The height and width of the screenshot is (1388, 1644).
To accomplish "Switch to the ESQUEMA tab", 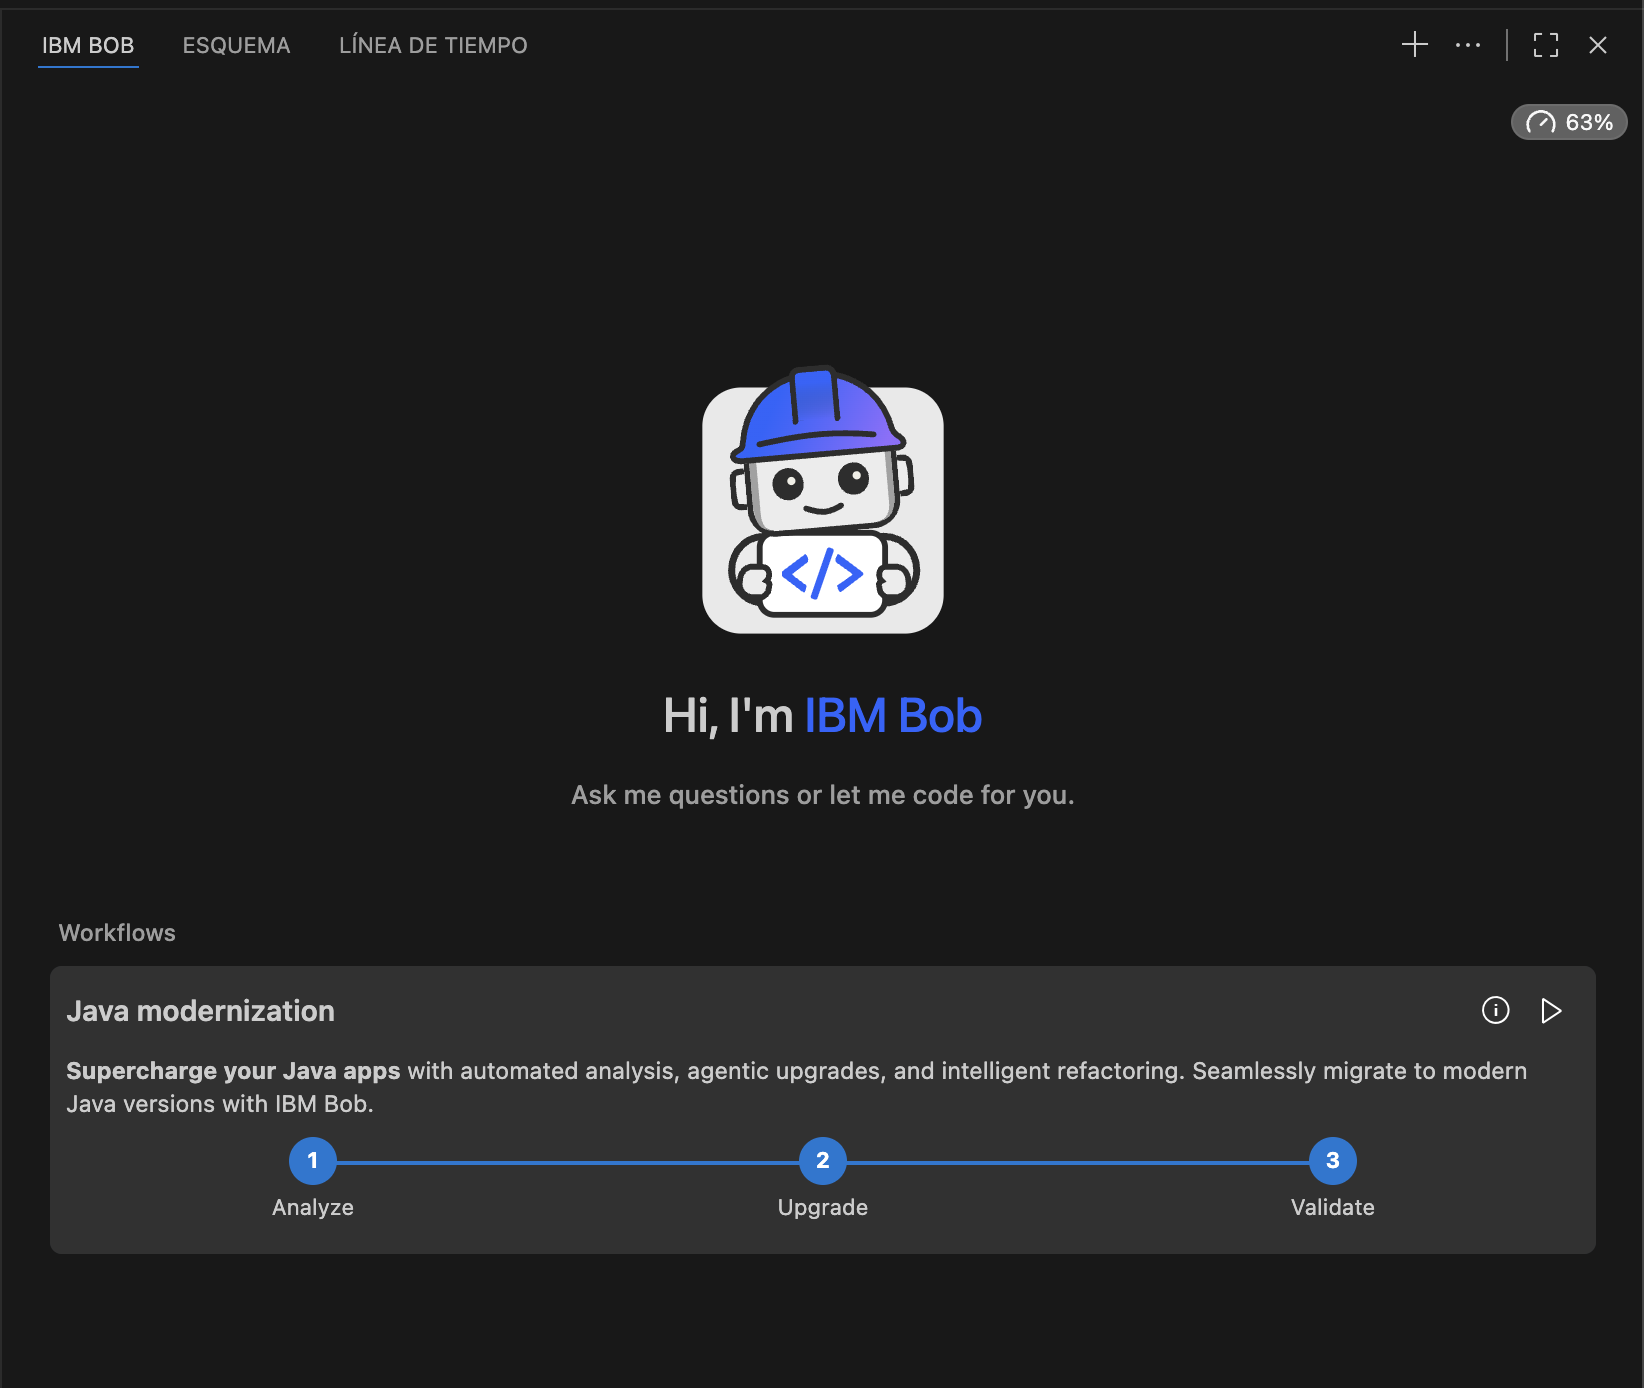I will pos(236,45).
